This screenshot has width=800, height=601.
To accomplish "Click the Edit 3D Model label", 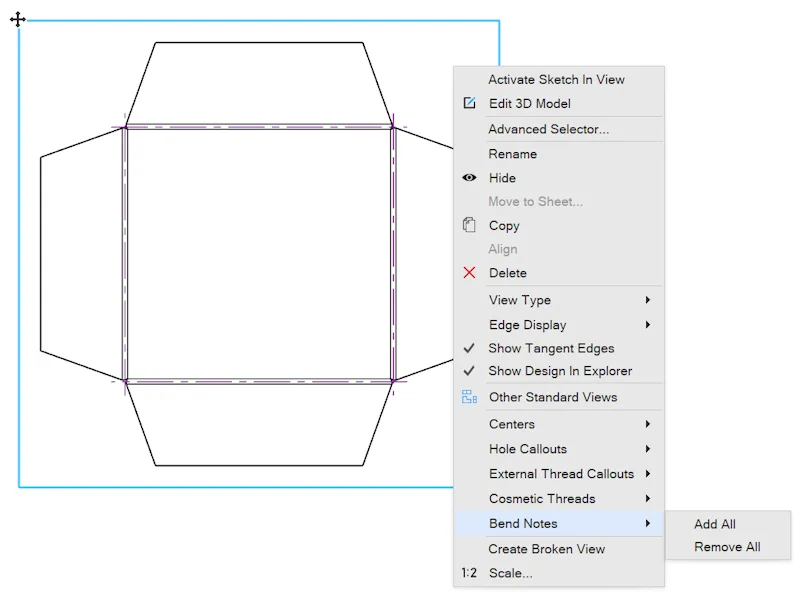I will point(530,104).
